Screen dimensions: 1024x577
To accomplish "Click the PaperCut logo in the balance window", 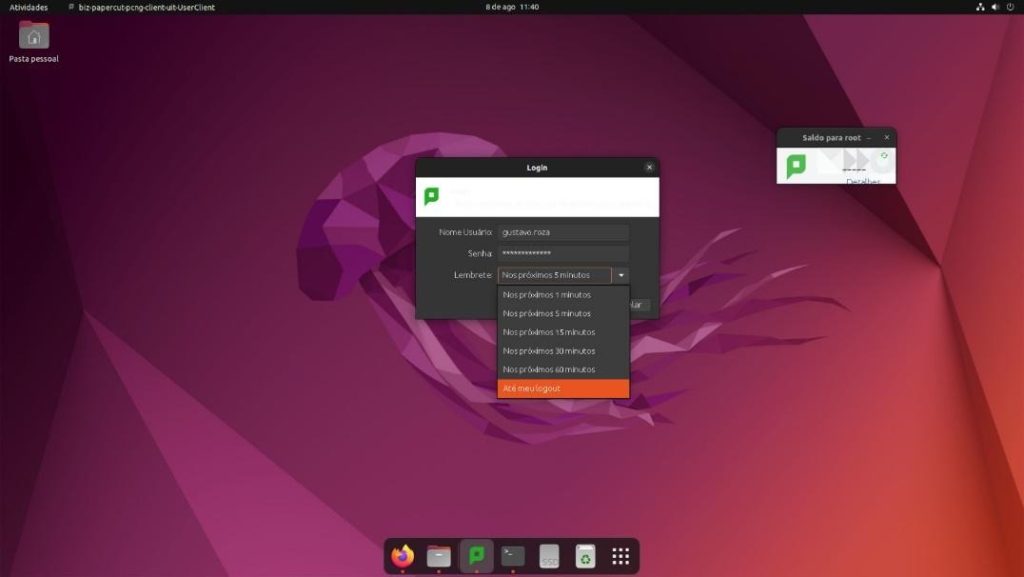I will tap(796, 166).
